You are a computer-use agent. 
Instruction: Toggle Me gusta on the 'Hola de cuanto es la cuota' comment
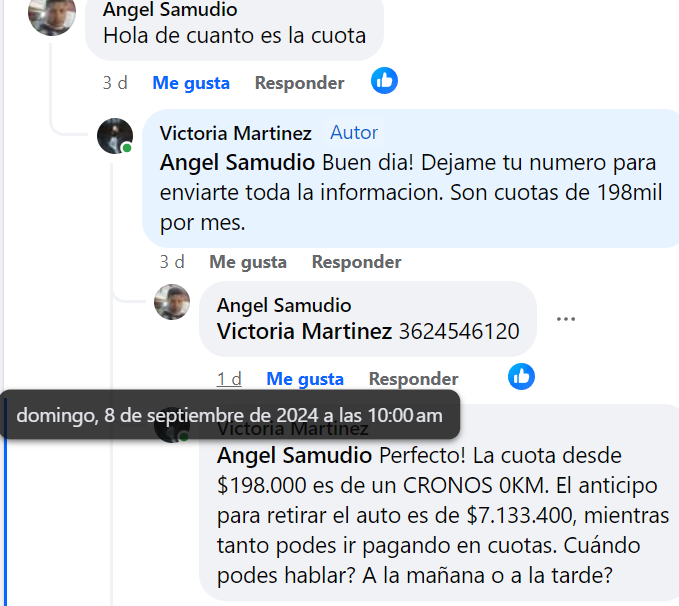click(x=191, y=83)
